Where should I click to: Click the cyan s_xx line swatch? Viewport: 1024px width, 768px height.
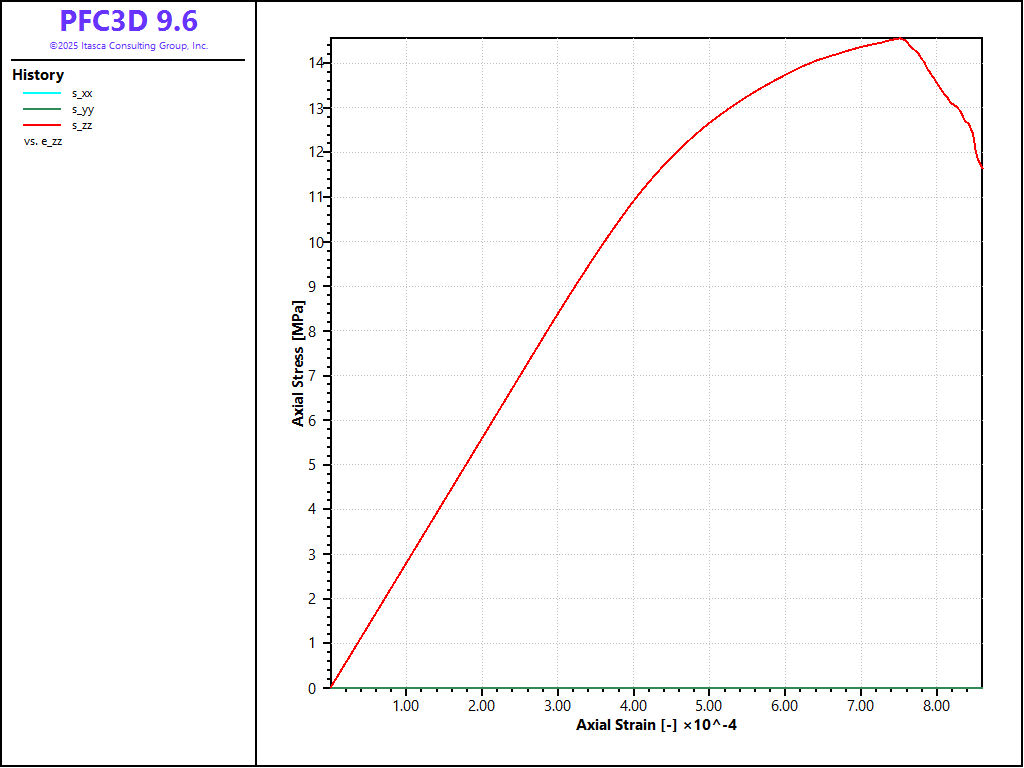tap(42, 93)
